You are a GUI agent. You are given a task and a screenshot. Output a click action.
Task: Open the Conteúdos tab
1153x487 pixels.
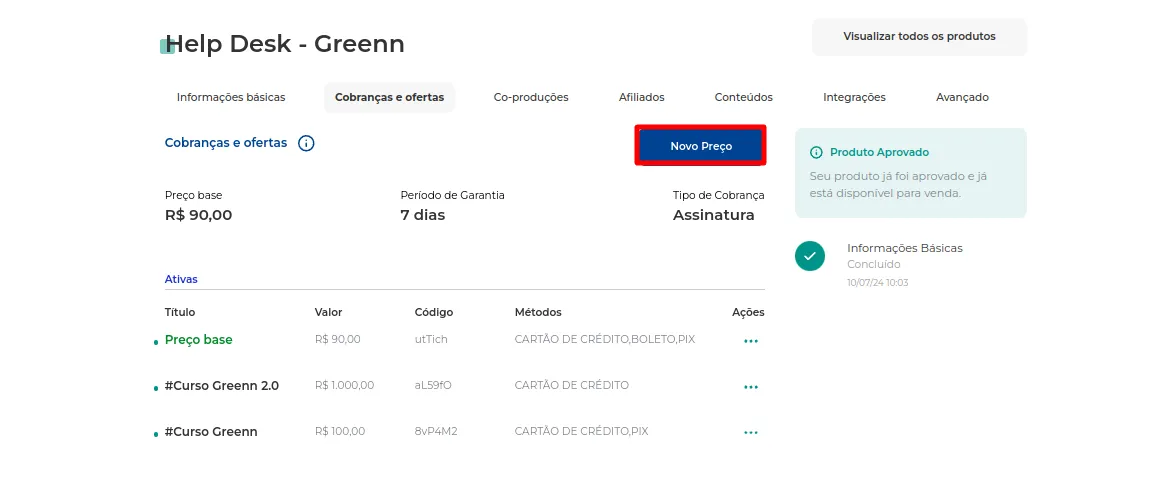(743, 97)
